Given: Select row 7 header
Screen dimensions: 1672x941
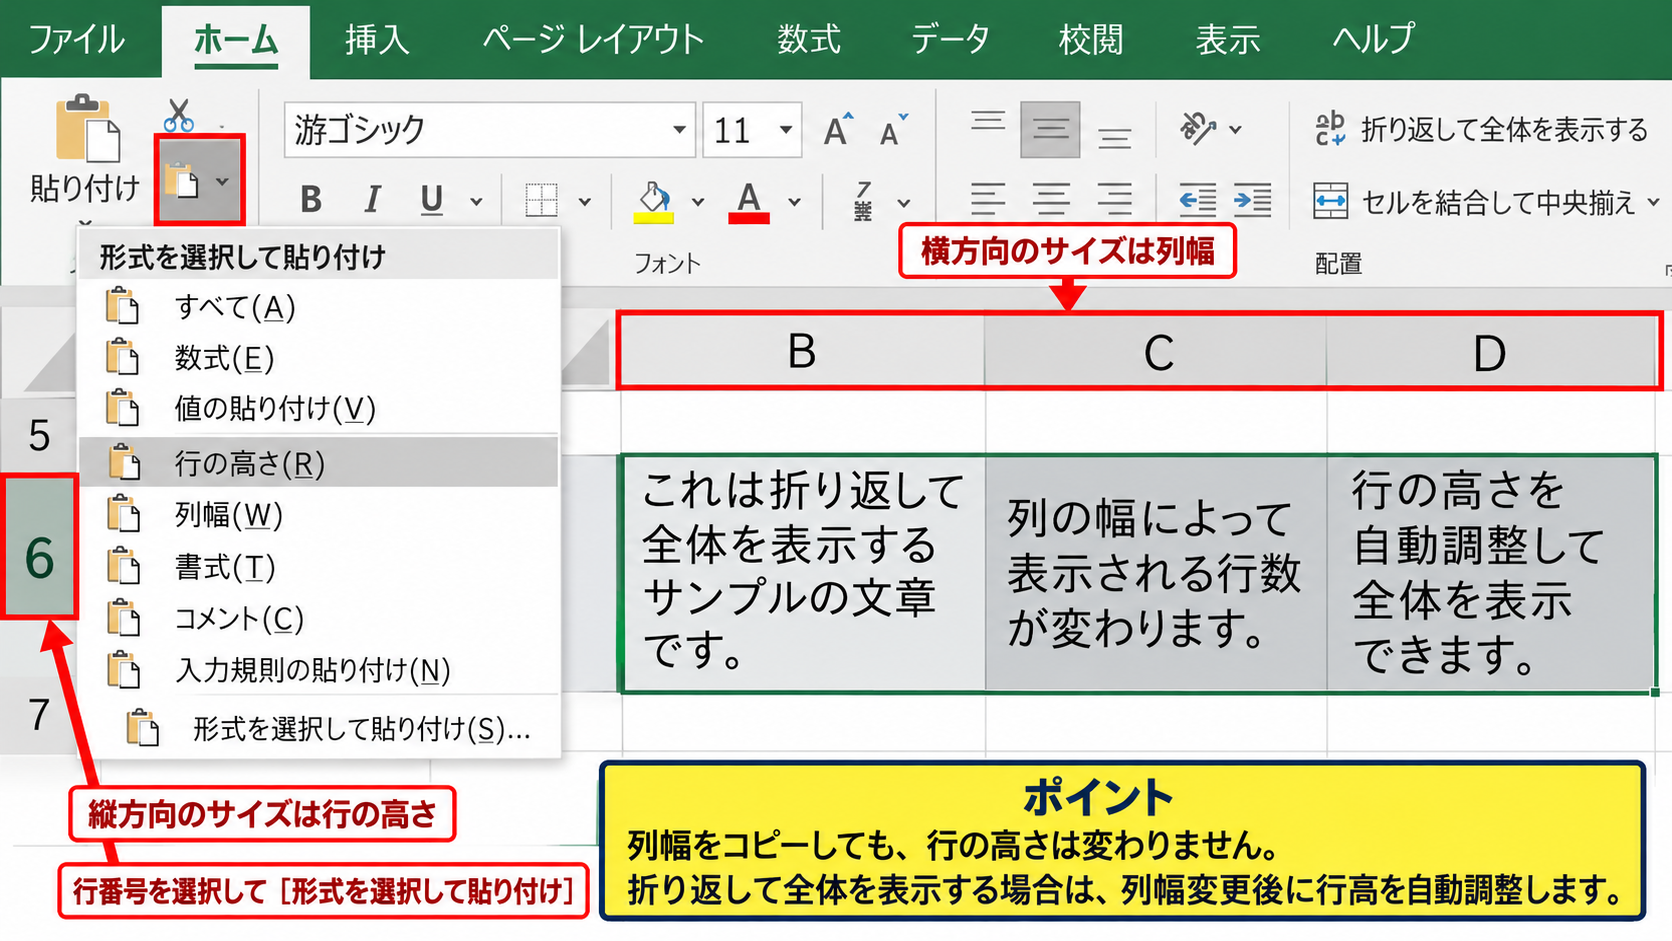Looking at the screenshot, I should [x=39, y=714].
